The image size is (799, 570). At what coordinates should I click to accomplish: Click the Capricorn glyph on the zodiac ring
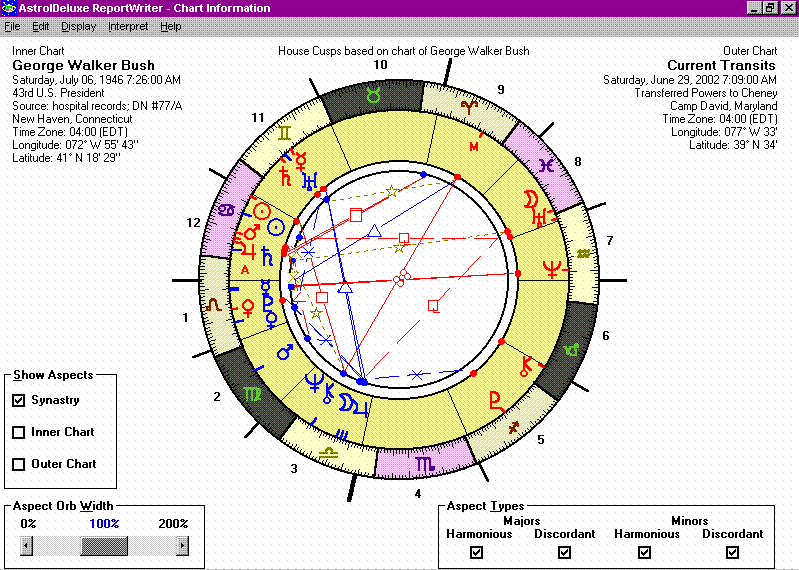(x=572, y=350)
